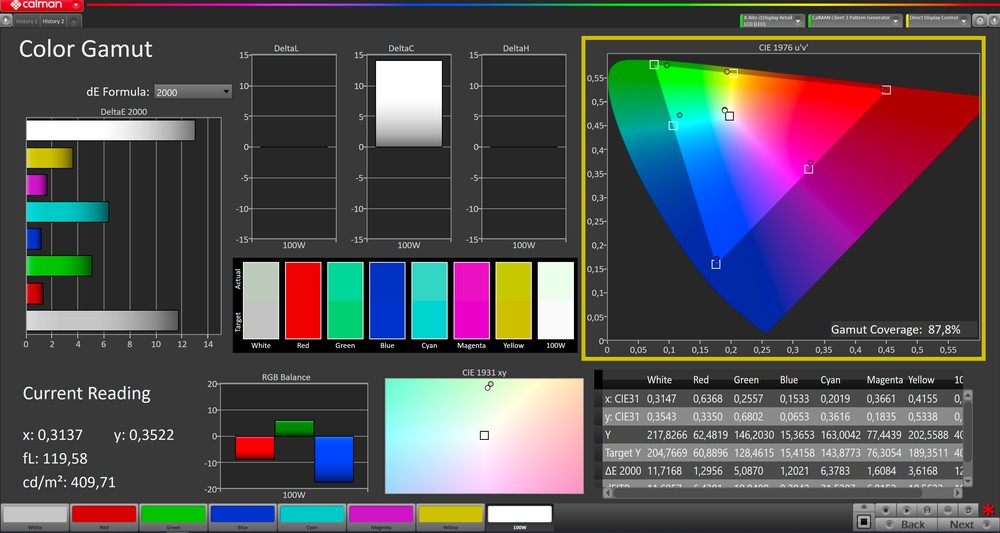
Task: Click the Back button
Action: tap(911, 524)
